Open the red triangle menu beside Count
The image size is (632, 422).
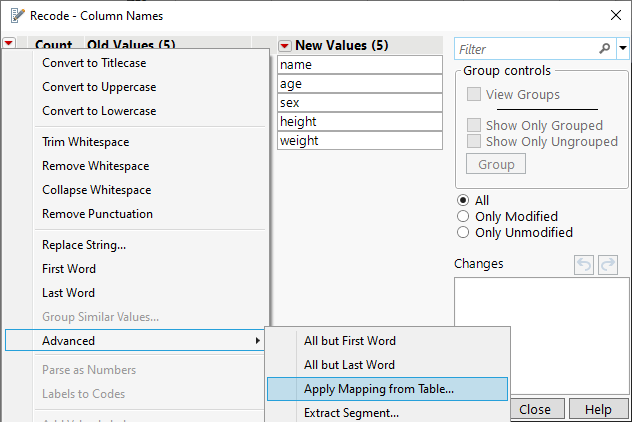point(10,44)
